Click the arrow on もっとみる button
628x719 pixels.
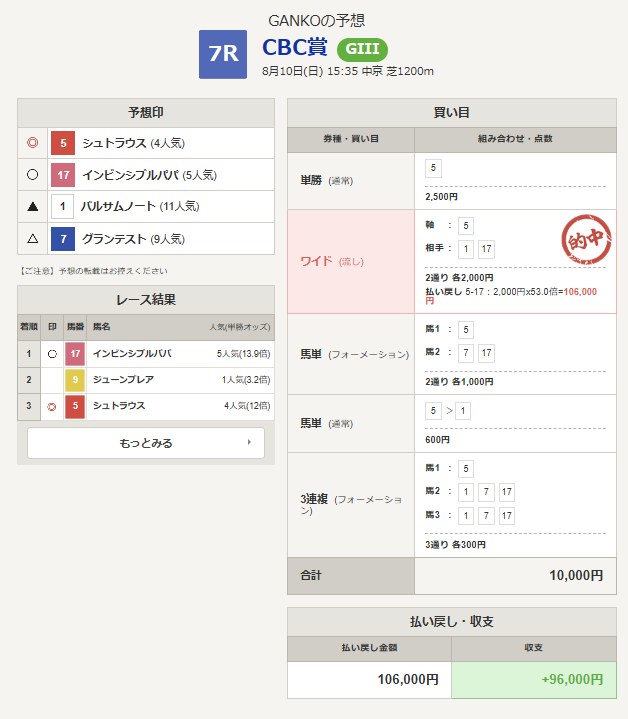(249, 442)
